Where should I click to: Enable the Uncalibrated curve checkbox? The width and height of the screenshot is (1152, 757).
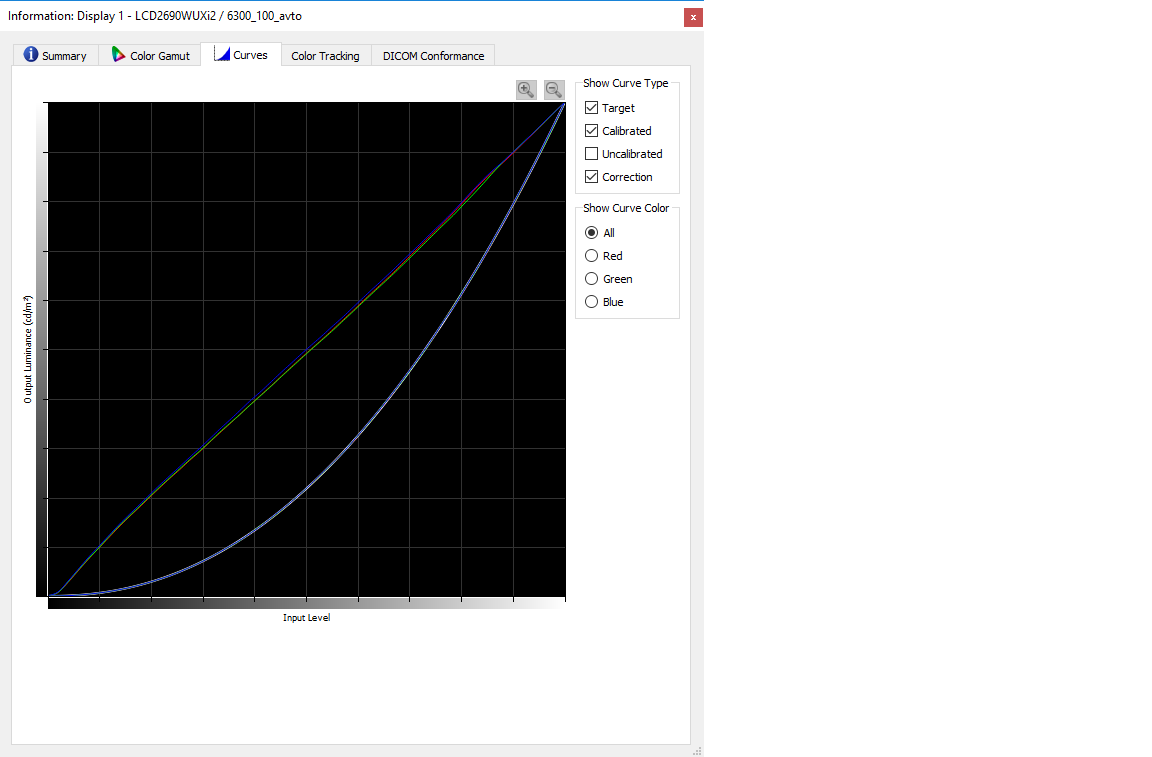[x=591, y=154]
